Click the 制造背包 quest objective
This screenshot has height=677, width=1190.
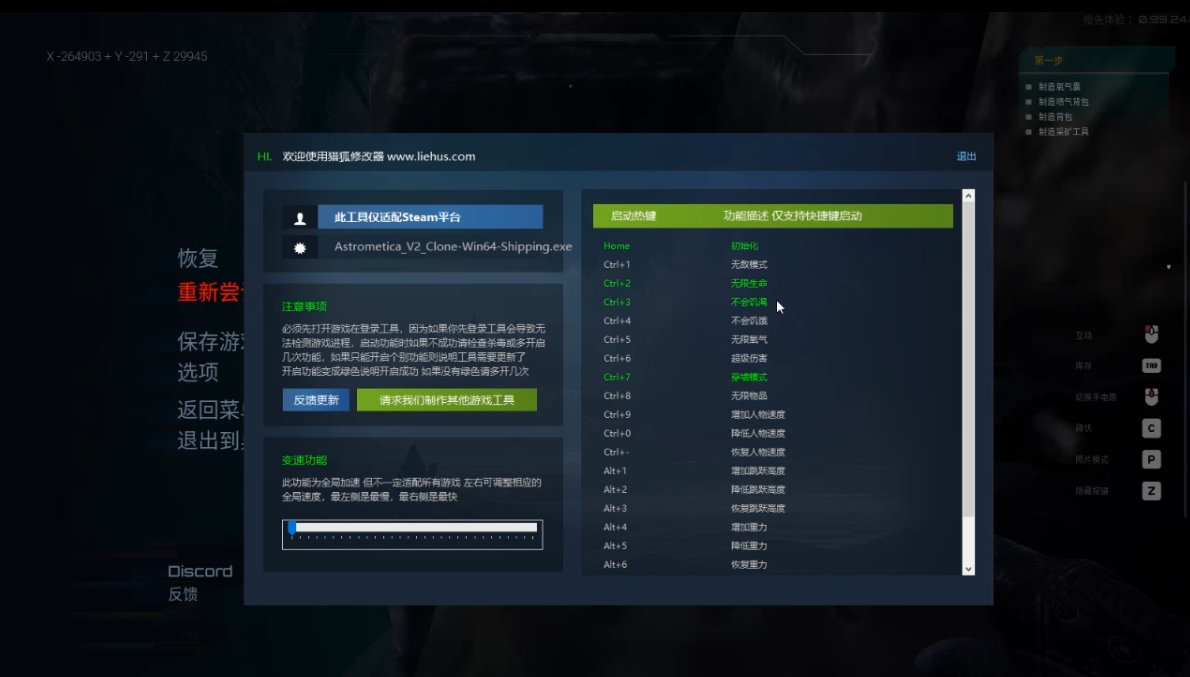1055,117
